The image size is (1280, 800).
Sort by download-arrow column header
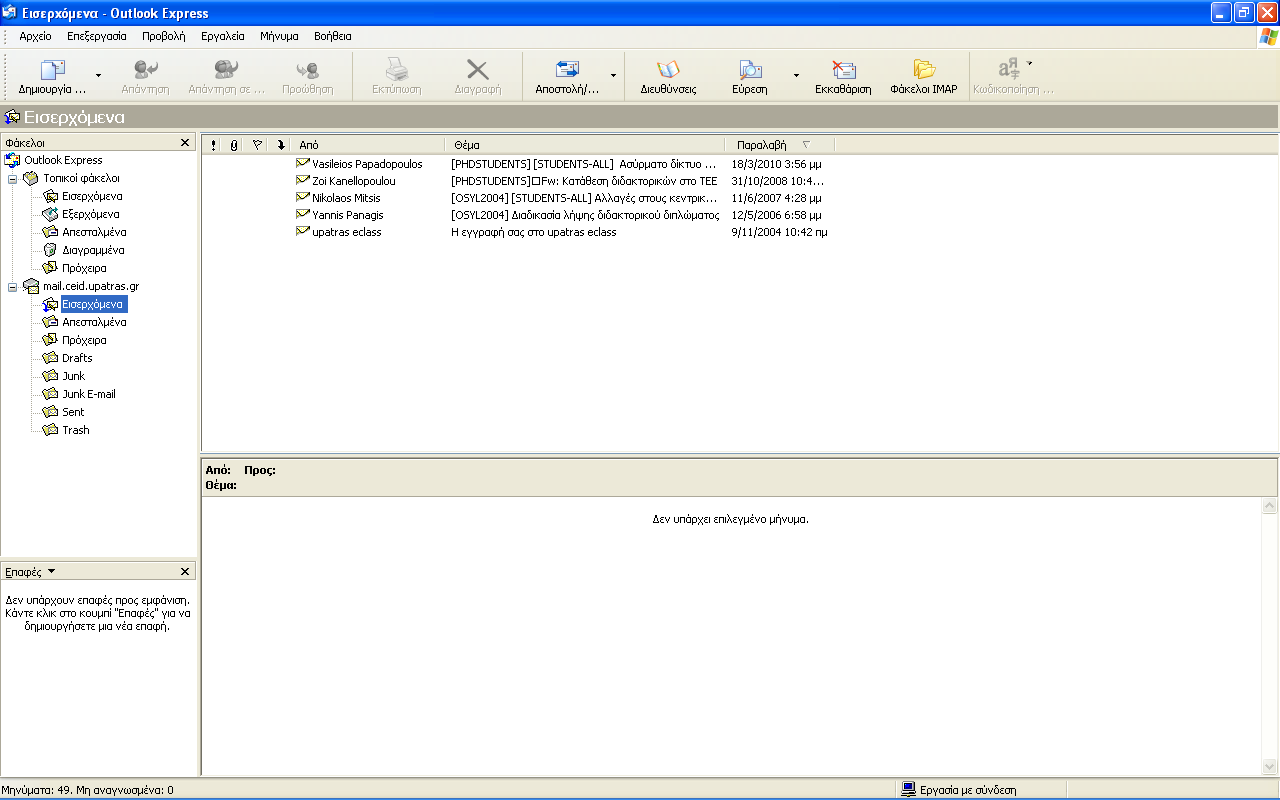coord(281,145)
